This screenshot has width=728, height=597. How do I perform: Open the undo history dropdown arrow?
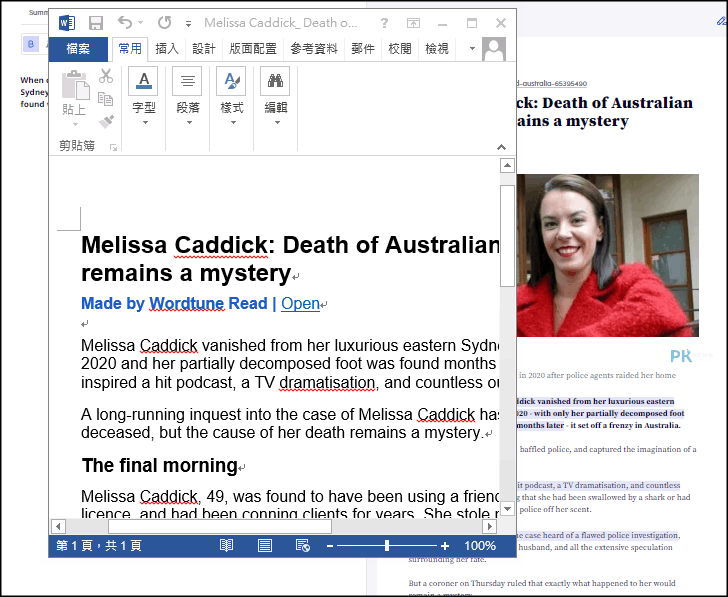pos(140,22)
